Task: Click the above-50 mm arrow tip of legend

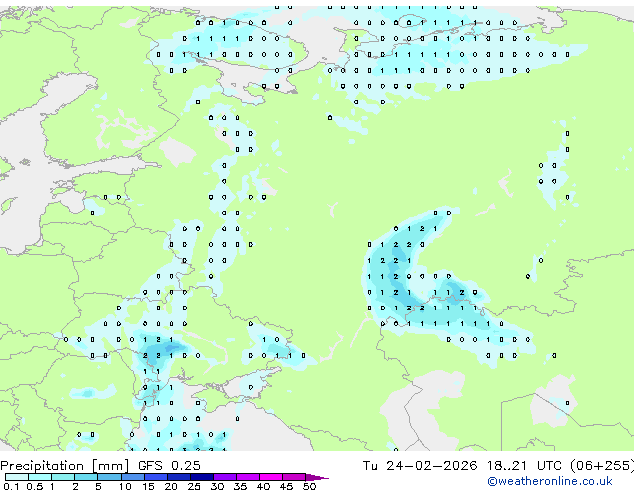Action: 317,478
